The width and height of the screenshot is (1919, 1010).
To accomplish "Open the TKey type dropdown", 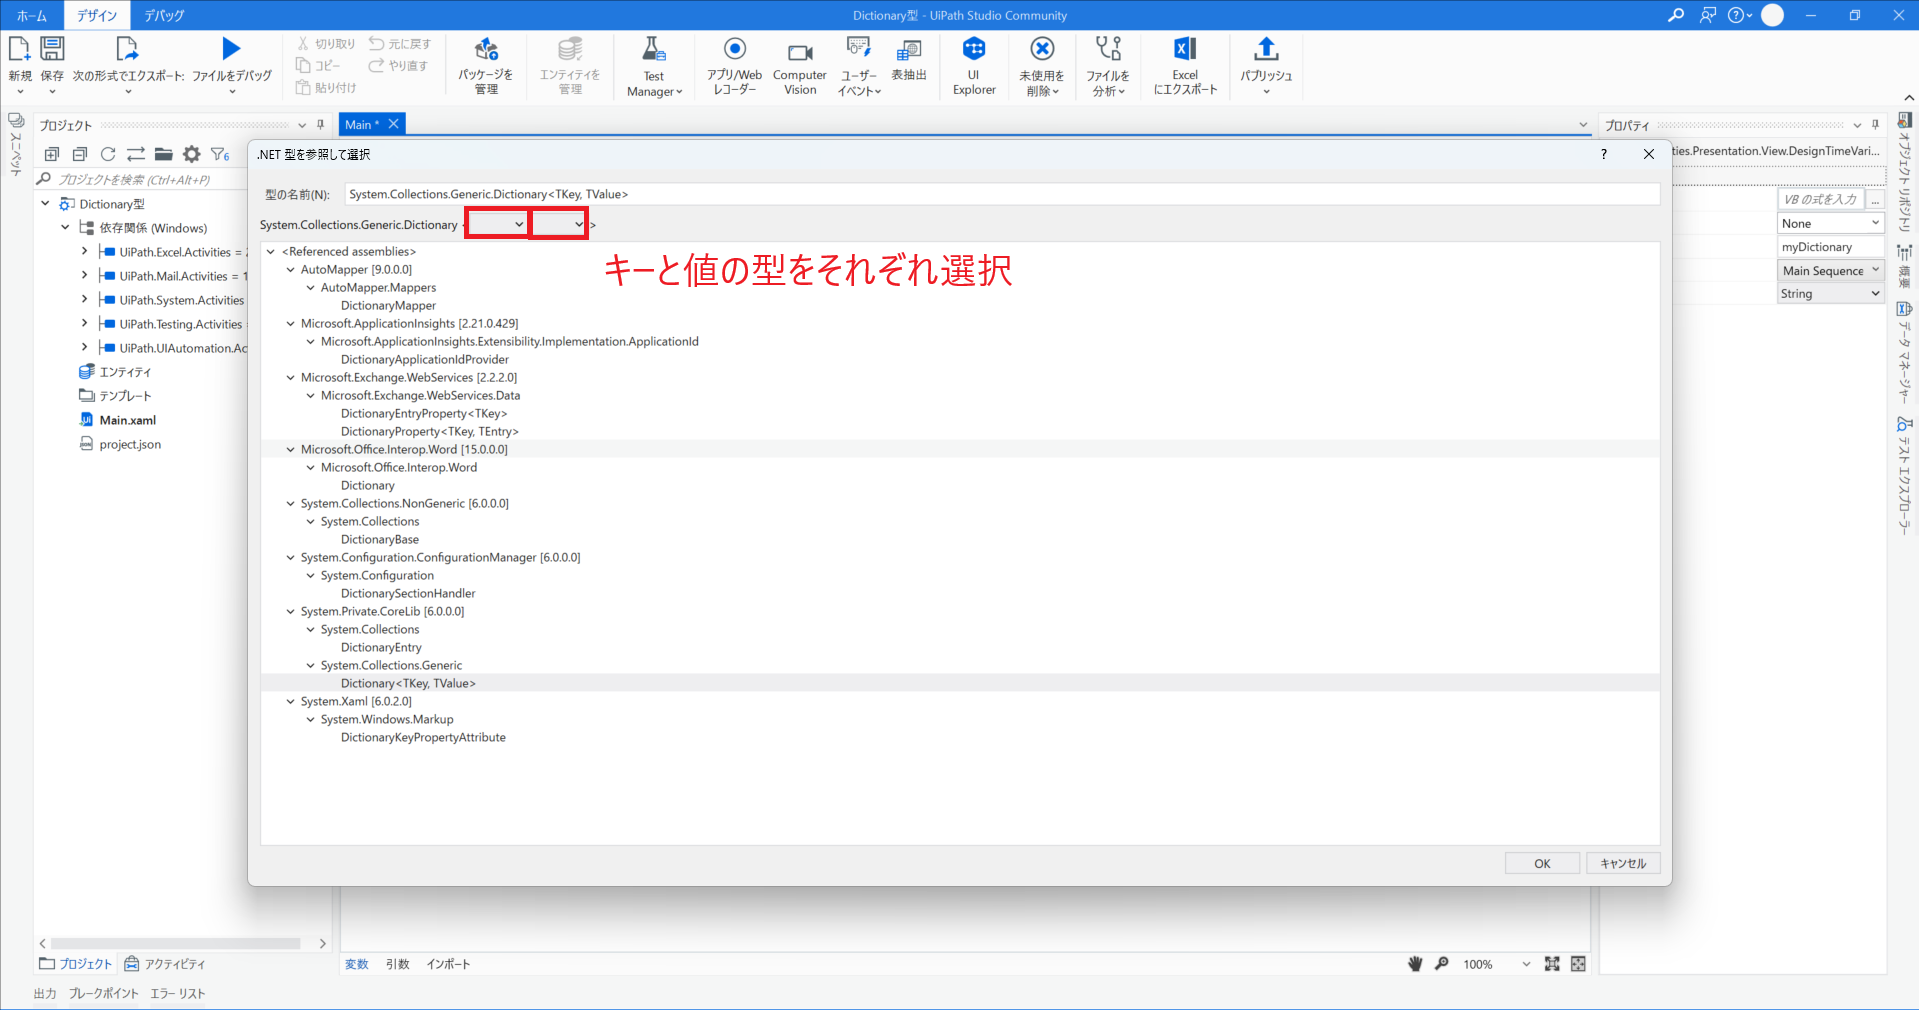I will coord(497,224).
